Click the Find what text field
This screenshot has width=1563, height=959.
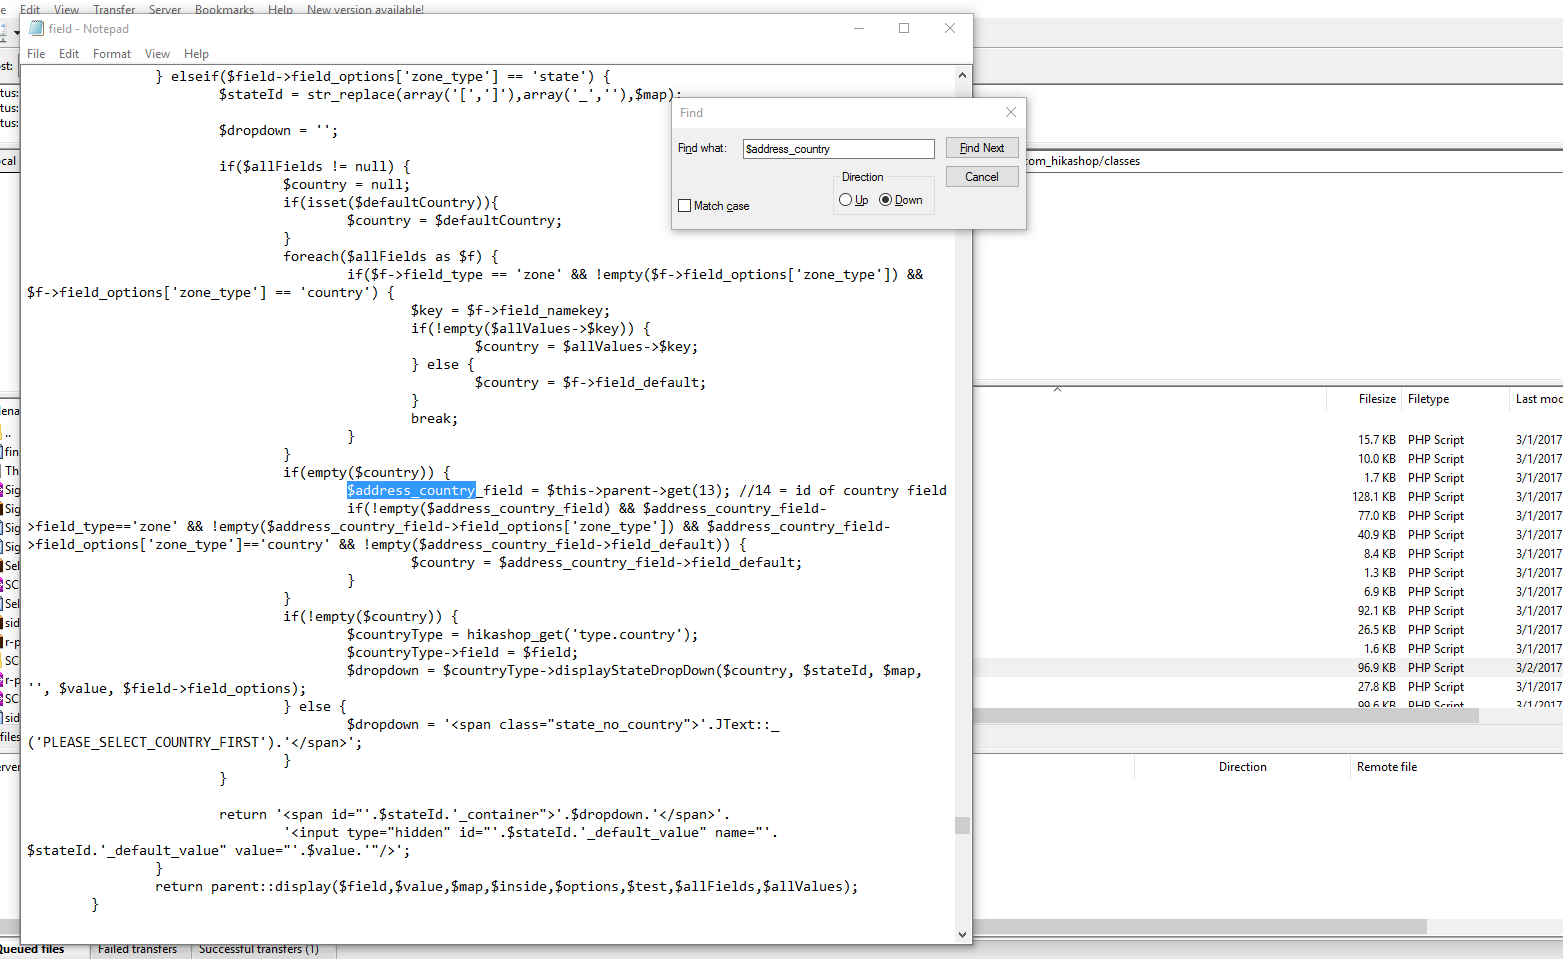[838, 149]
